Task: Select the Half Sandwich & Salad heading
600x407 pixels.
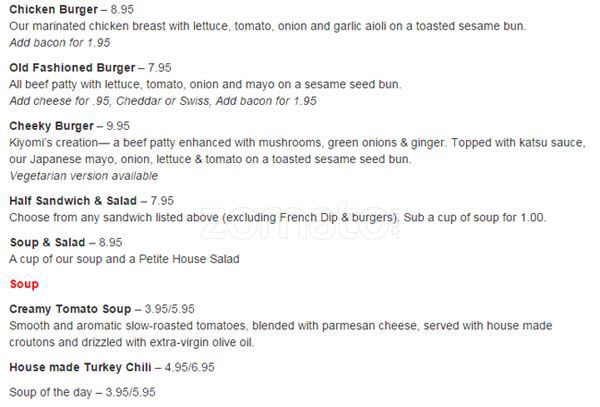Action: 73,200
